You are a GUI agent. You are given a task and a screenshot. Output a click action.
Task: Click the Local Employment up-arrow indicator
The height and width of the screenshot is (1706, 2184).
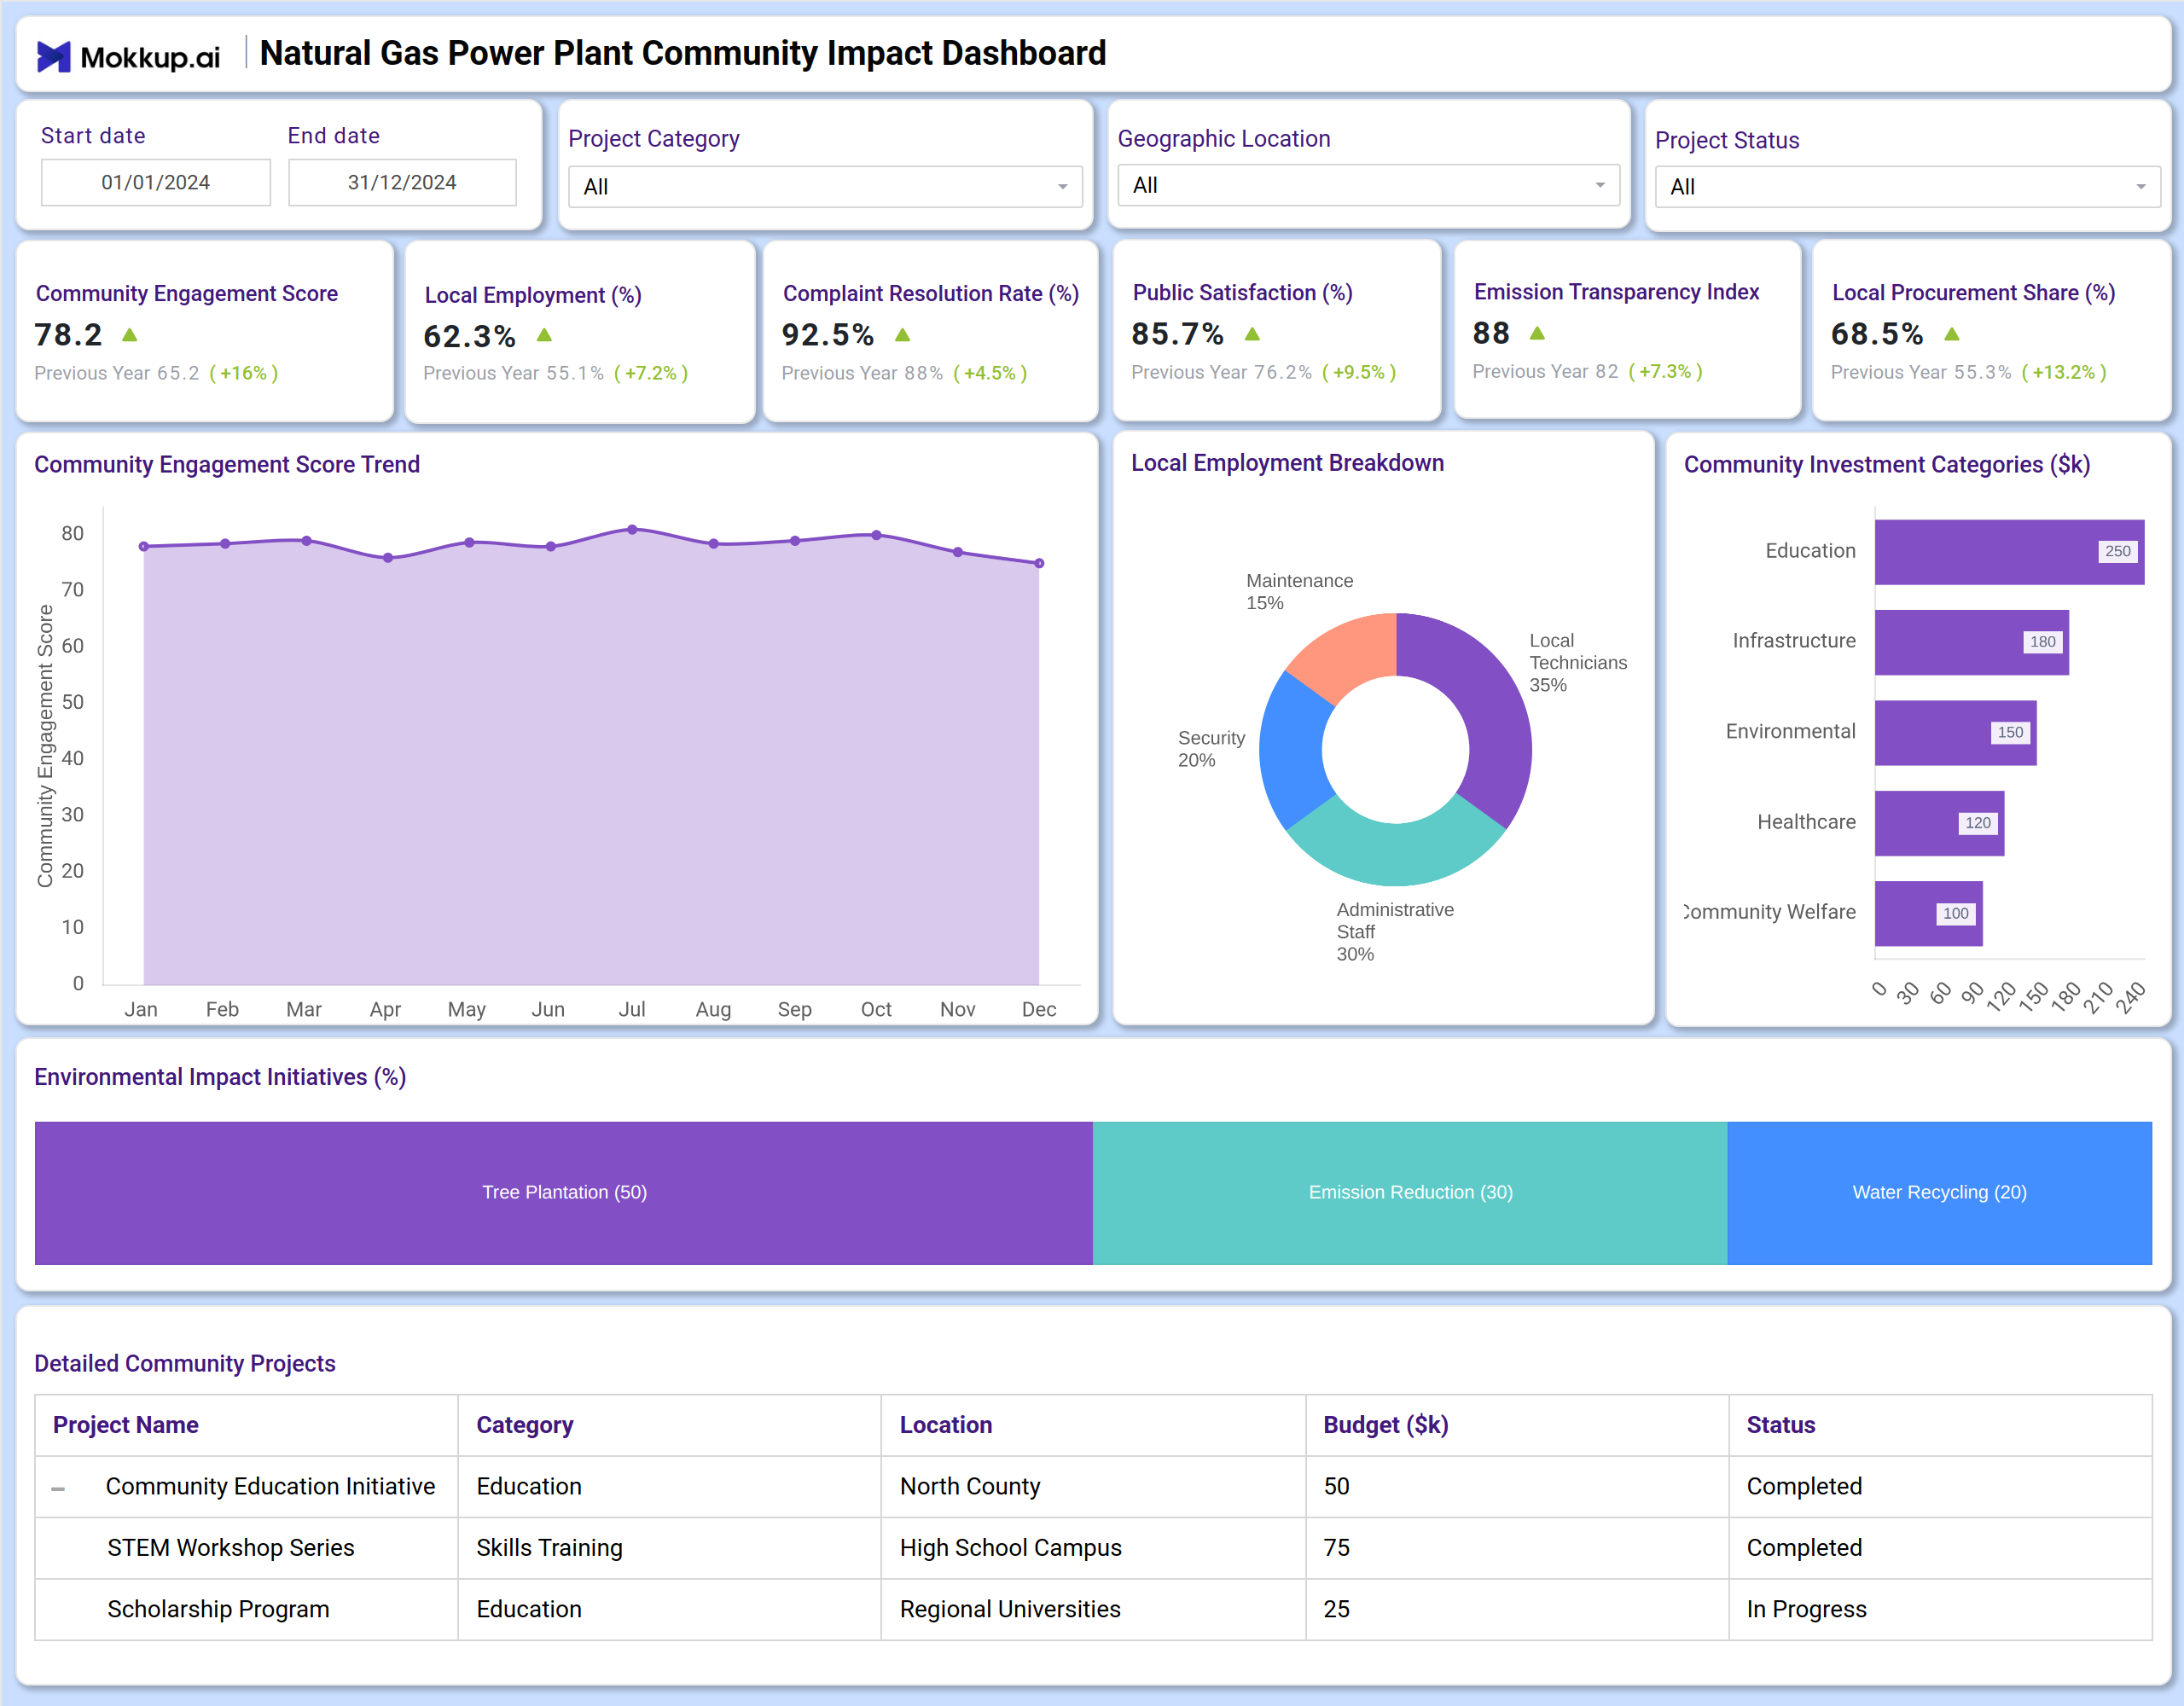[x=544, y=335]
